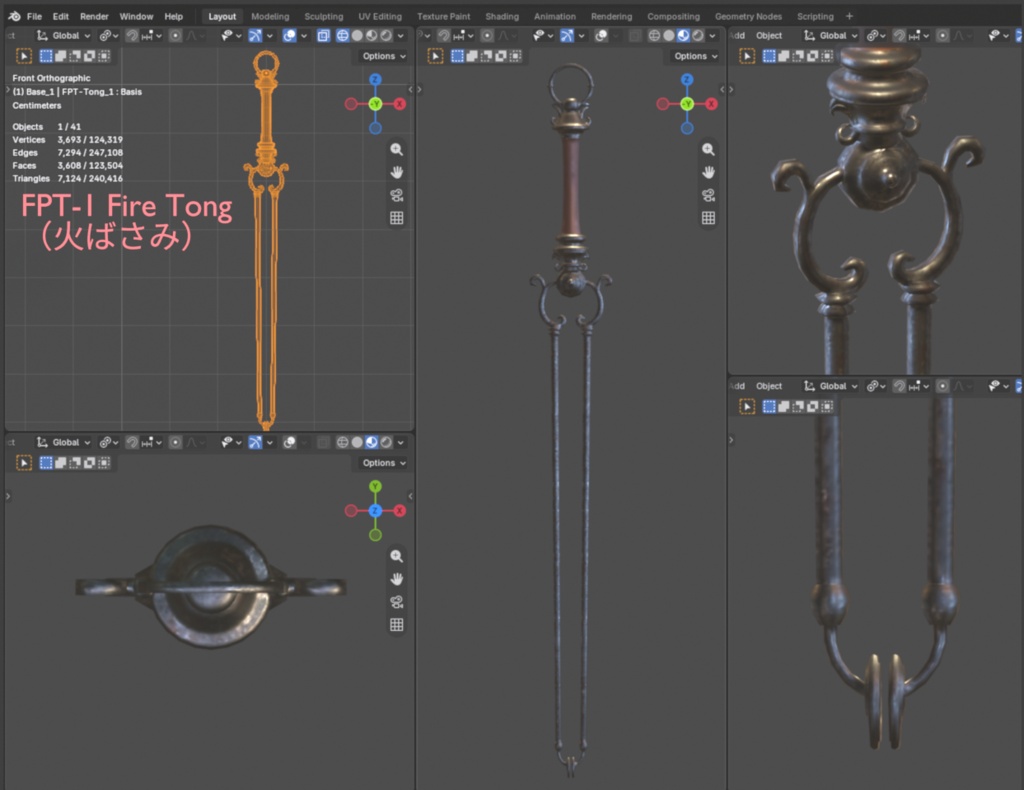1024x790 pixels.
Task: Click the 'Front Orthographic' view label text
Action: coord(52,78)
